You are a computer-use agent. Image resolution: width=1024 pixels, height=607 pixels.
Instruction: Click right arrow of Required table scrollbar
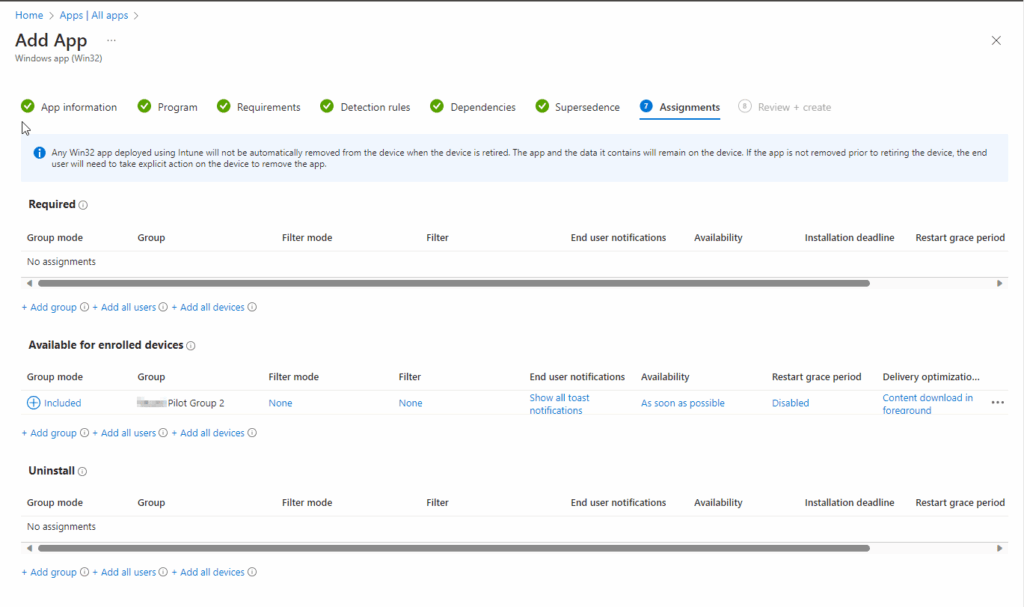pyautogui.click(x=999, y=284)
